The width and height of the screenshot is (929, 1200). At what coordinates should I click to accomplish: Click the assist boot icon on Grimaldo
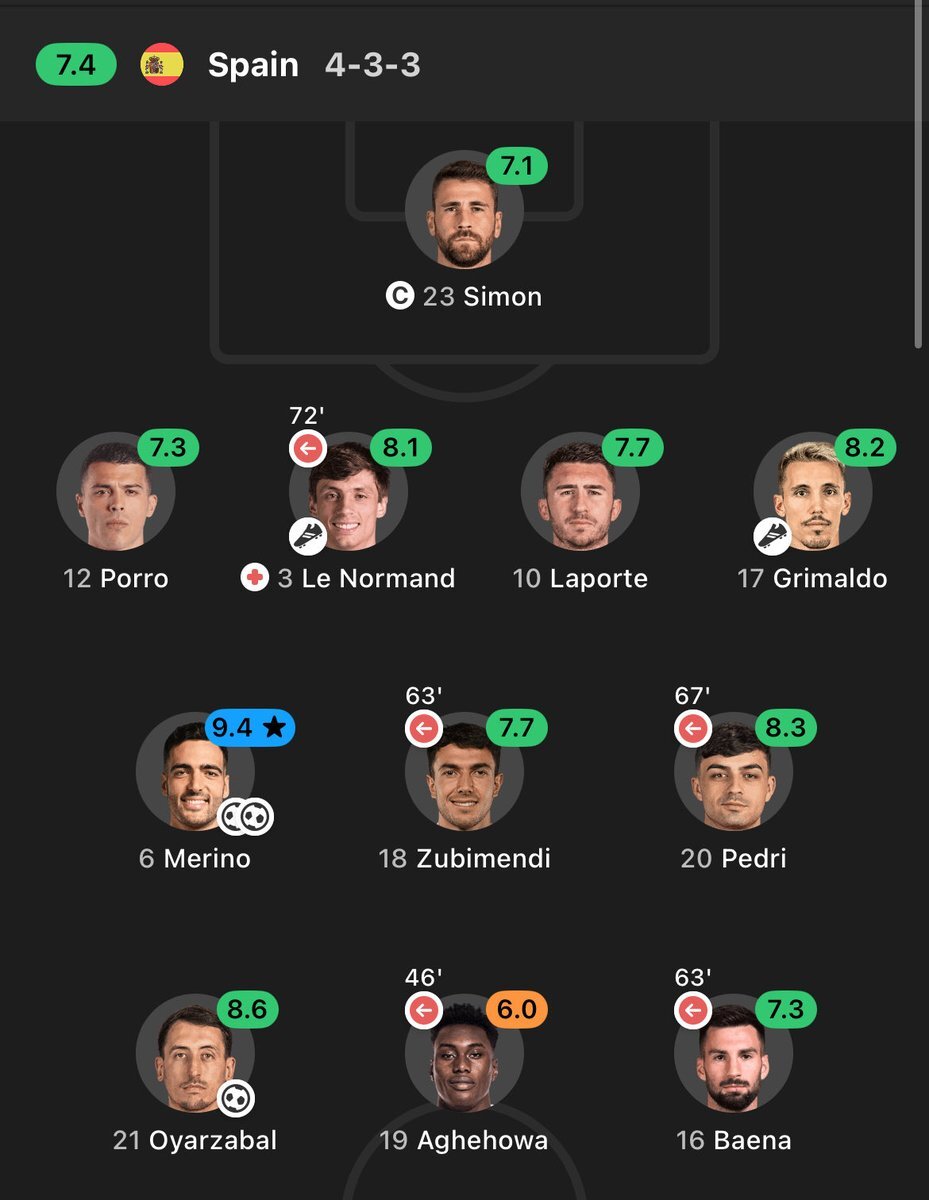(x=772, y=536)
